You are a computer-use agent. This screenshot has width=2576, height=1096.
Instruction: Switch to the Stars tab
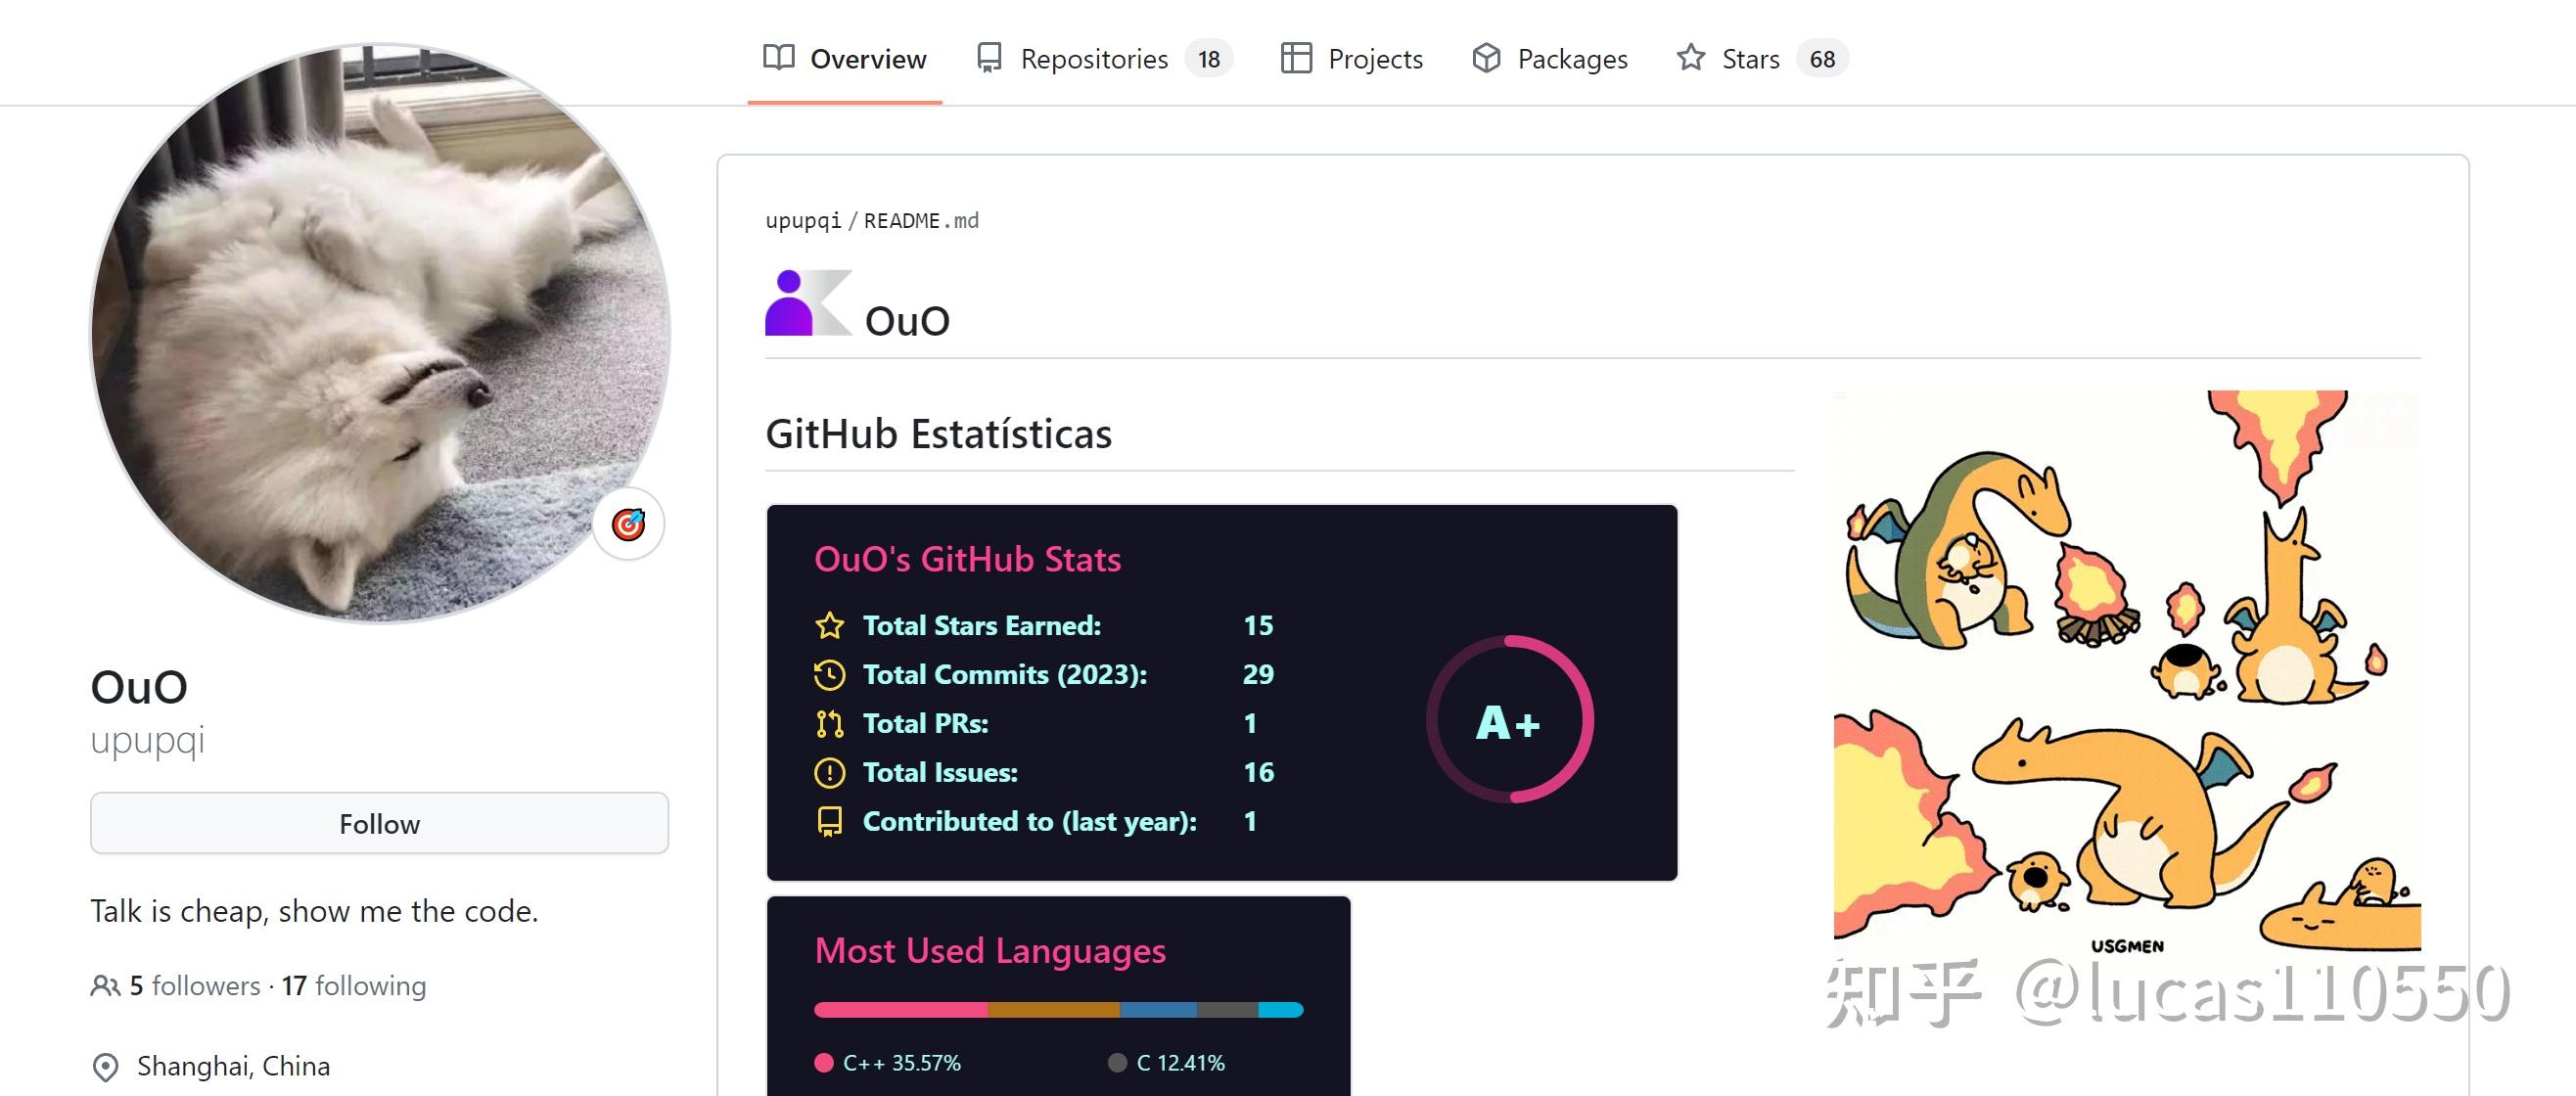[x=1750, y=59]
